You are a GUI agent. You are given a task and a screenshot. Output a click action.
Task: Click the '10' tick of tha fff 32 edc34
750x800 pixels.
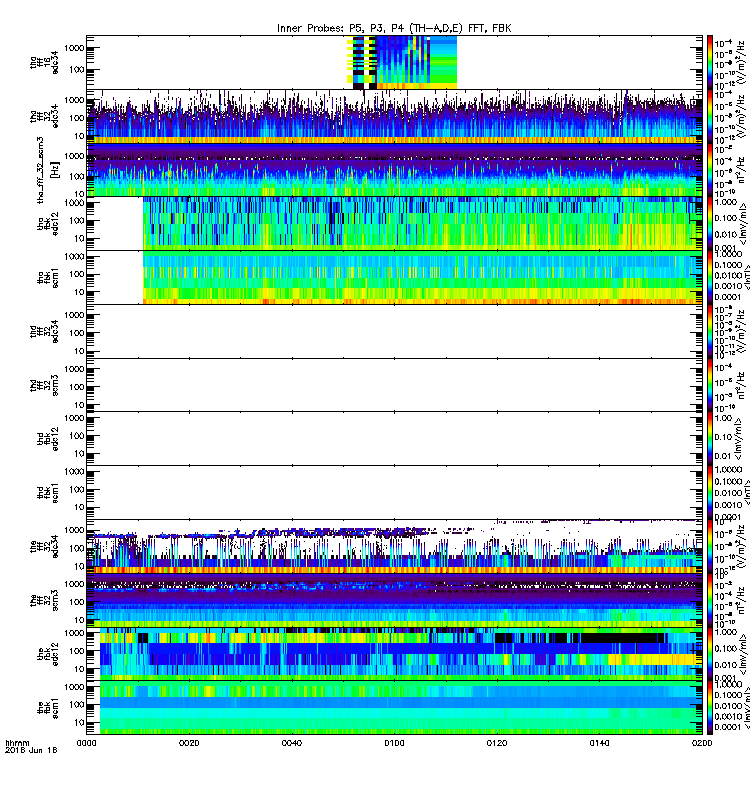click(79, 136)
